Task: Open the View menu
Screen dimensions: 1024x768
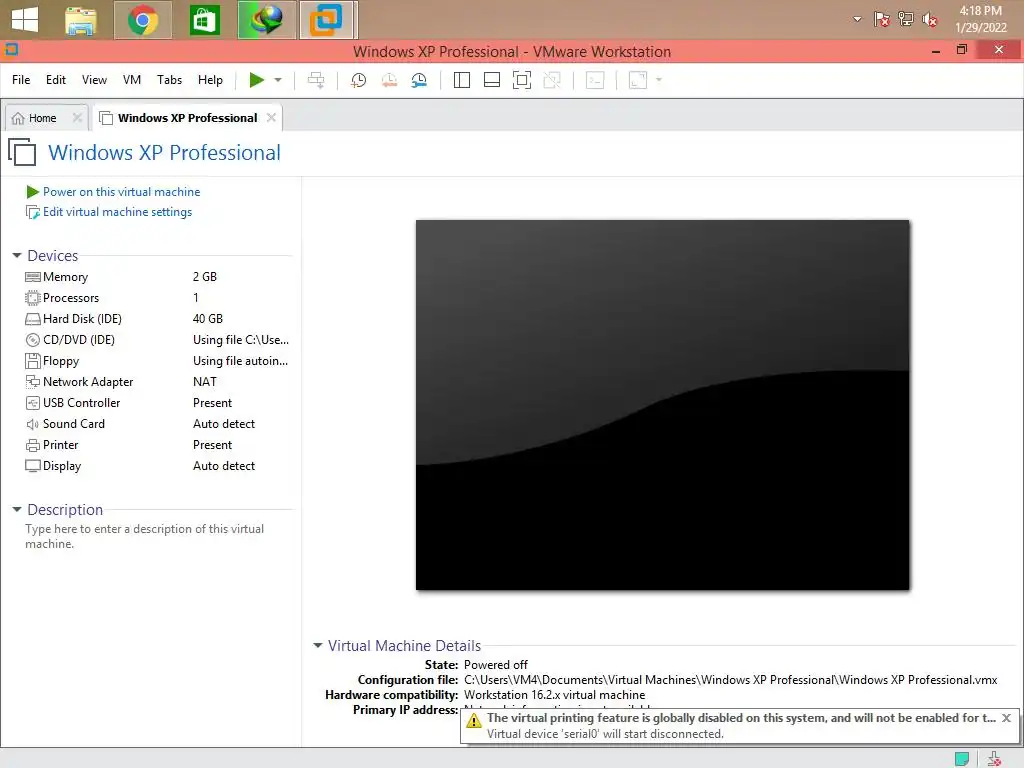Action: coord(94,80)
